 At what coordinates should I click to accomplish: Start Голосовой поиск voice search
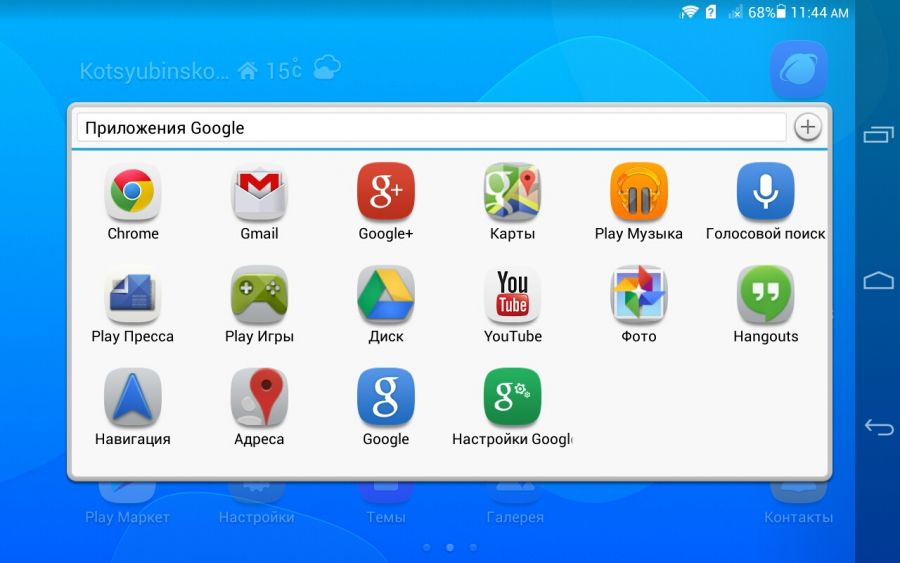pos(765,192)
